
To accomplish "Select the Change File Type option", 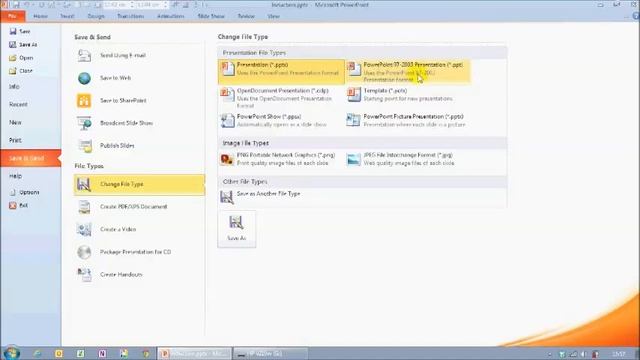I will (x=139, y=184).
